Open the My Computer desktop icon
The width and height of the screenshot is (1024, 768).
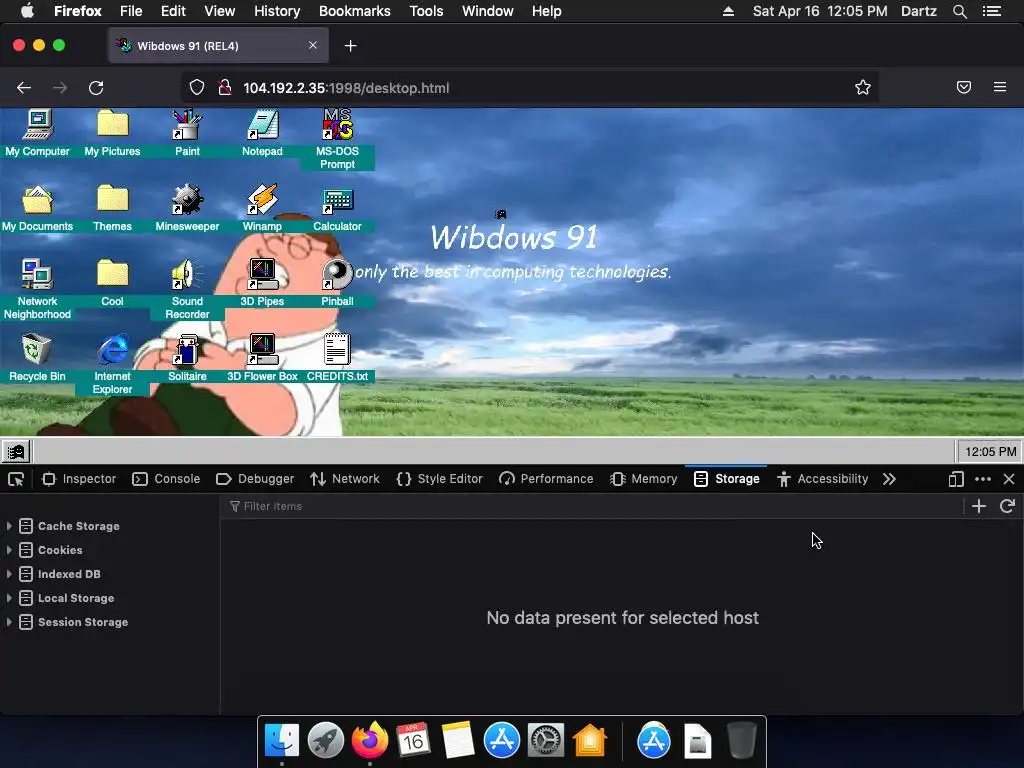point(37,133)
